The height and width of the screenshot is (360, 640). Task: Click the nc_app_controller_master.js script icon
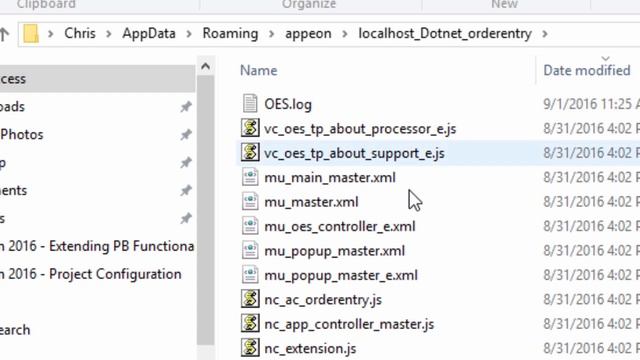point(250,323)
